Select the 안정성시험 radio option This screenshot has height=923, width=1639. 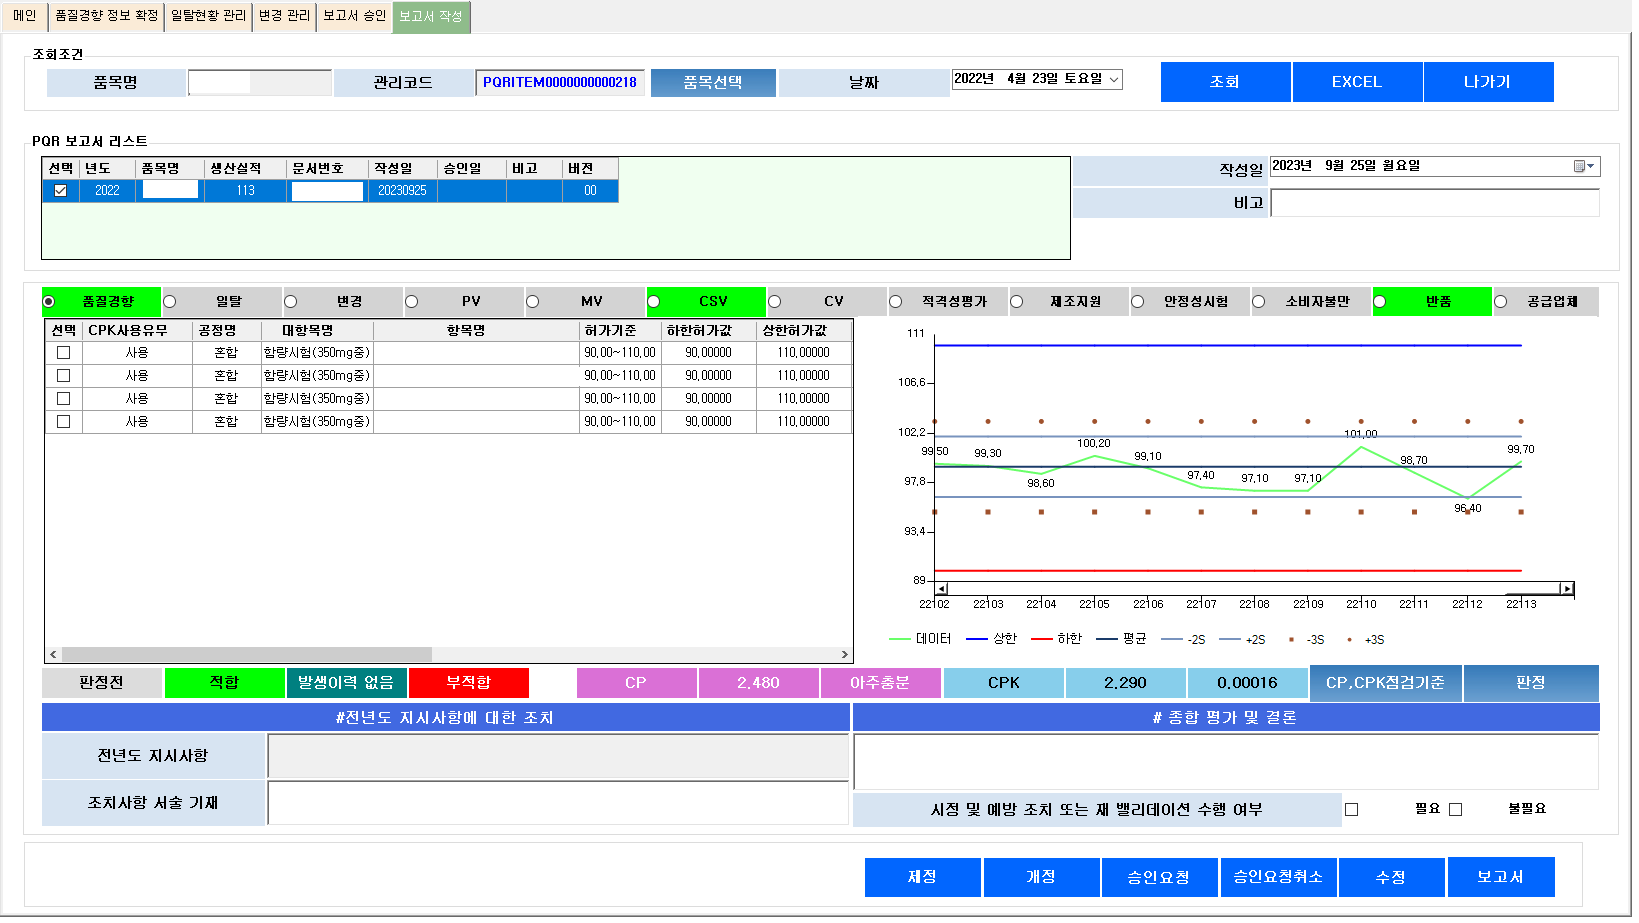click(x=1138, y=302)
